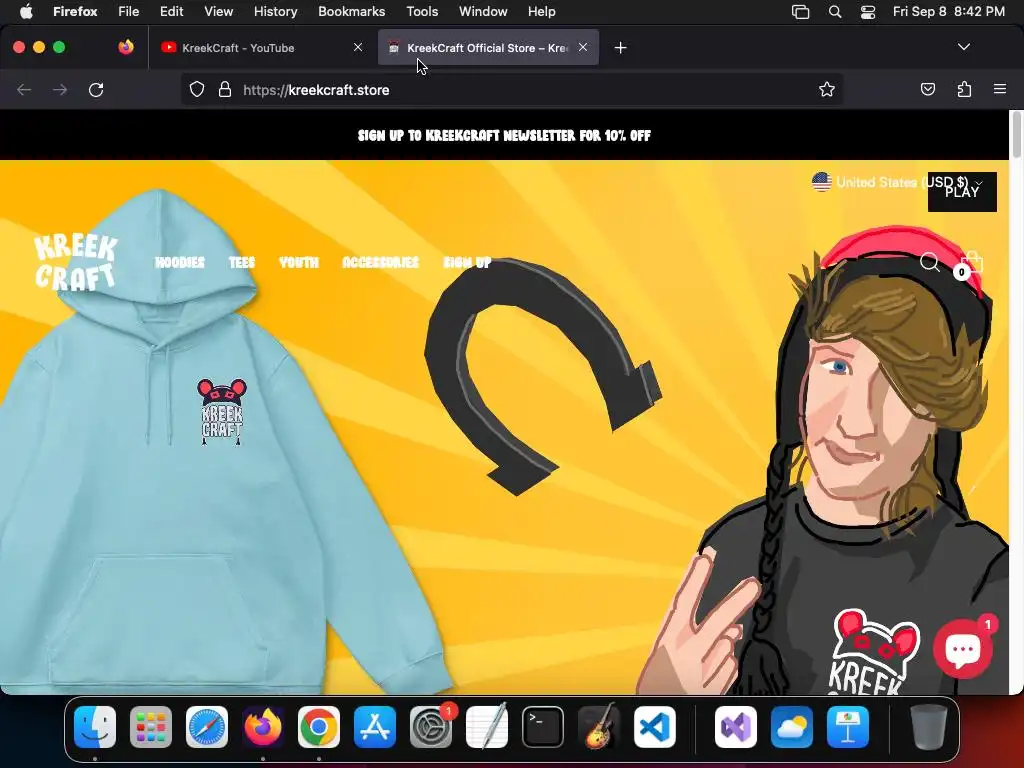1024x768 pixels.
Task: Click the date and time in menu bar
Action: (948, 12)
